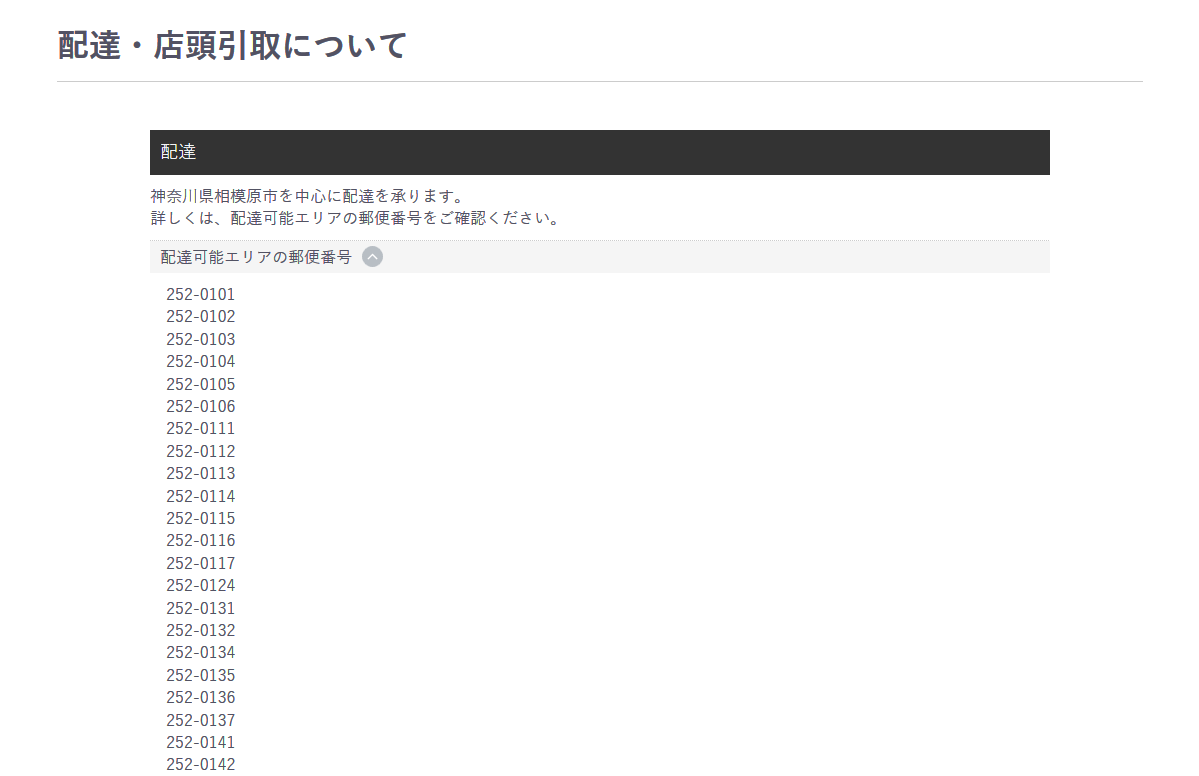Viewport: 1199px width, 776px height.
Task: Select postal code 252-0106
Action: click(200, 406)
